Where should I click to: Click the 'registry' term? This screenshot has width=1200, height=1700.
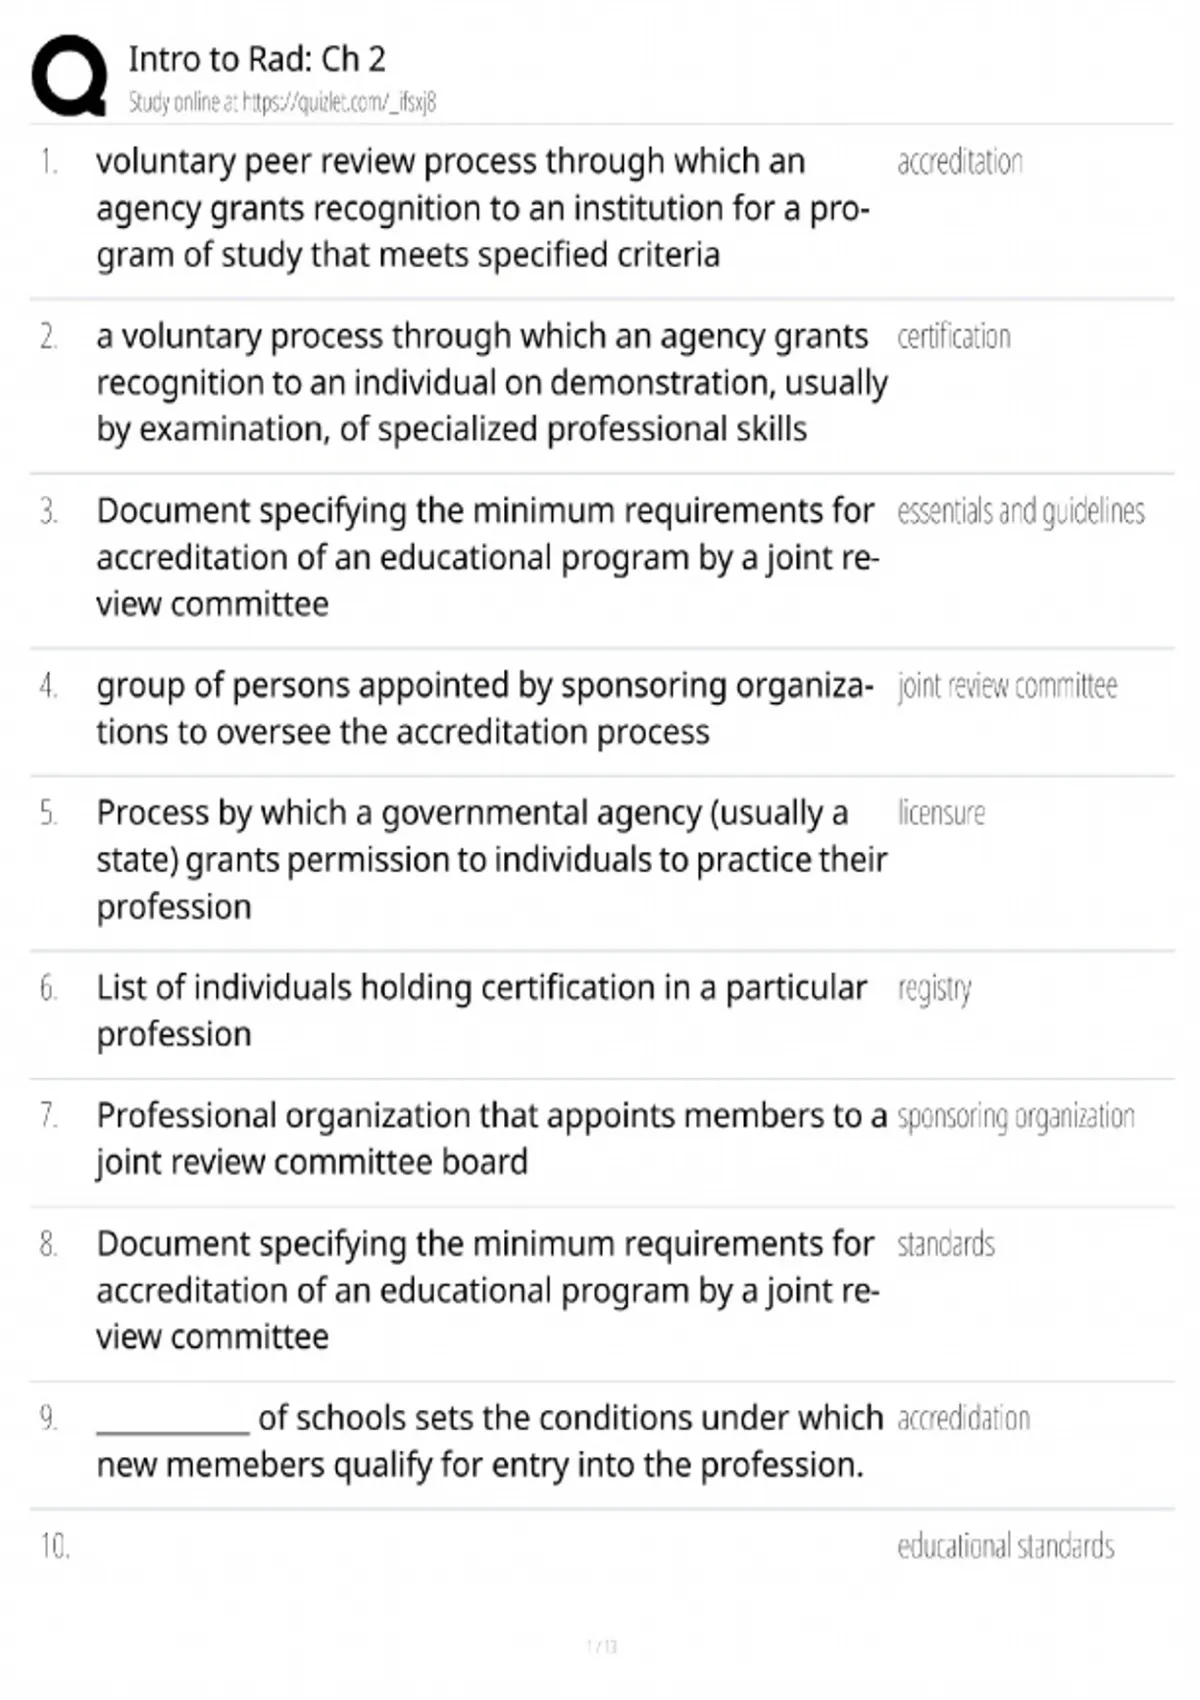(x=934, y=989)
